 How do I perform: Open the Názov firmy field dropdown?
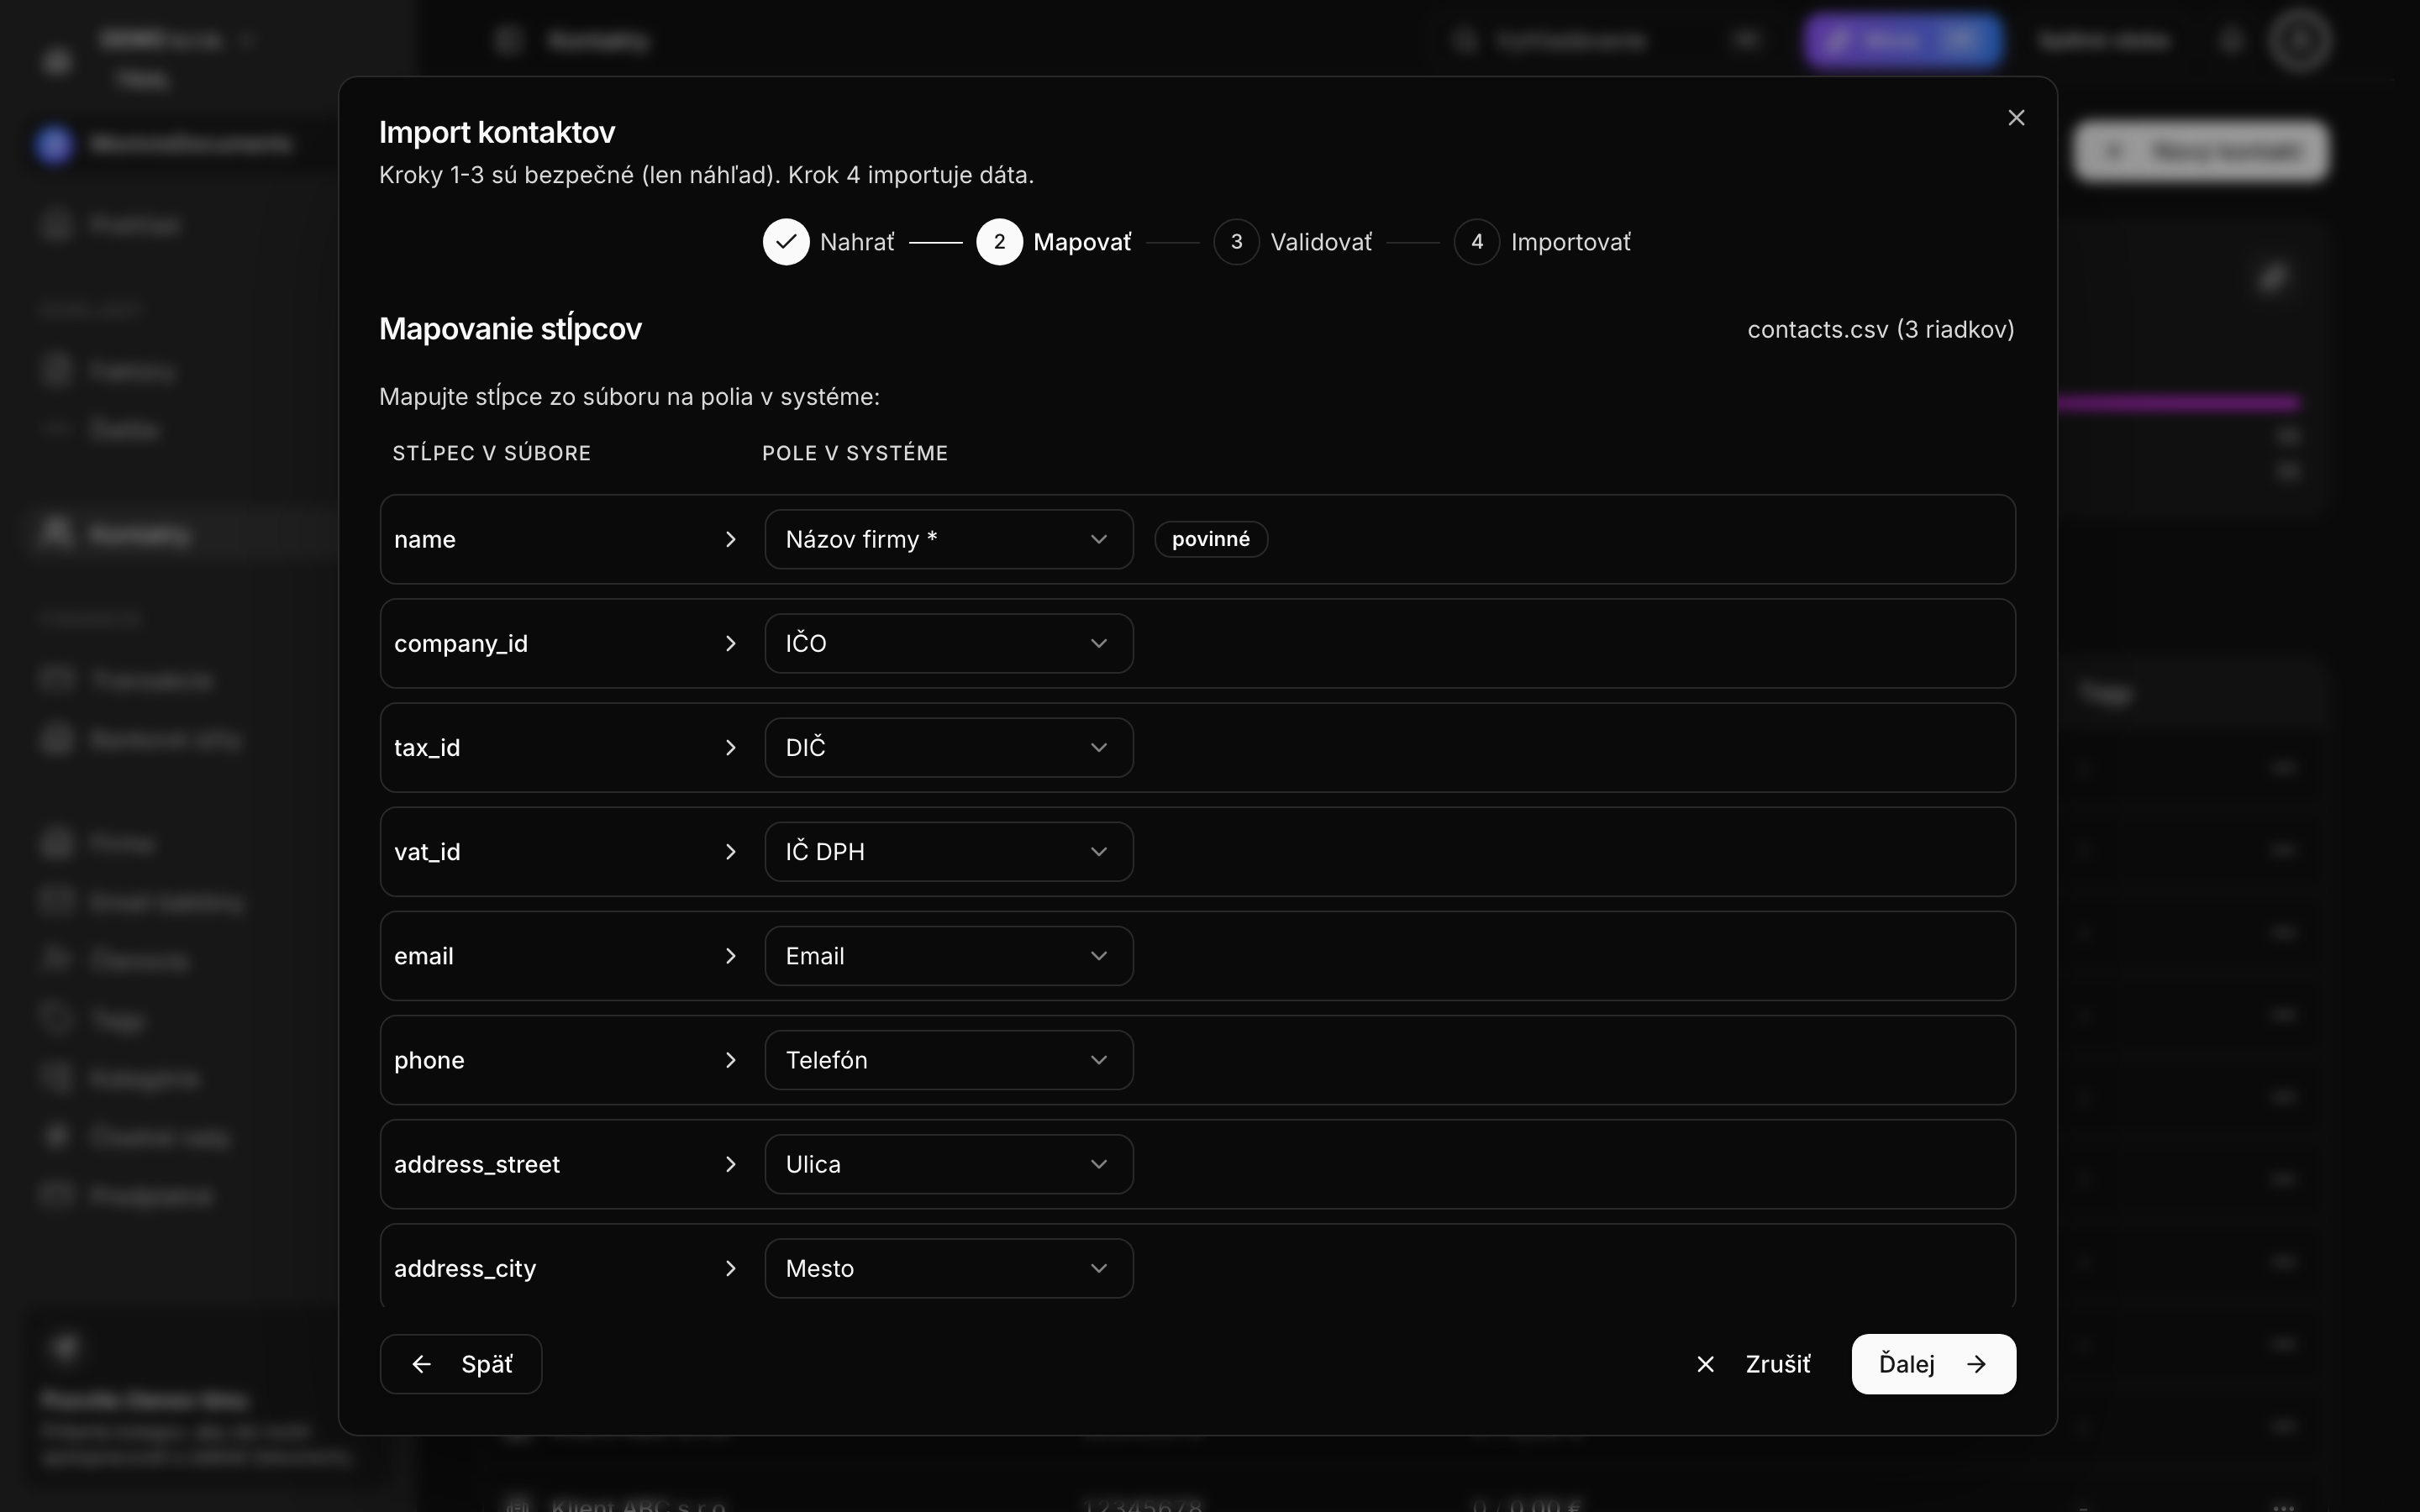[949, 539]
